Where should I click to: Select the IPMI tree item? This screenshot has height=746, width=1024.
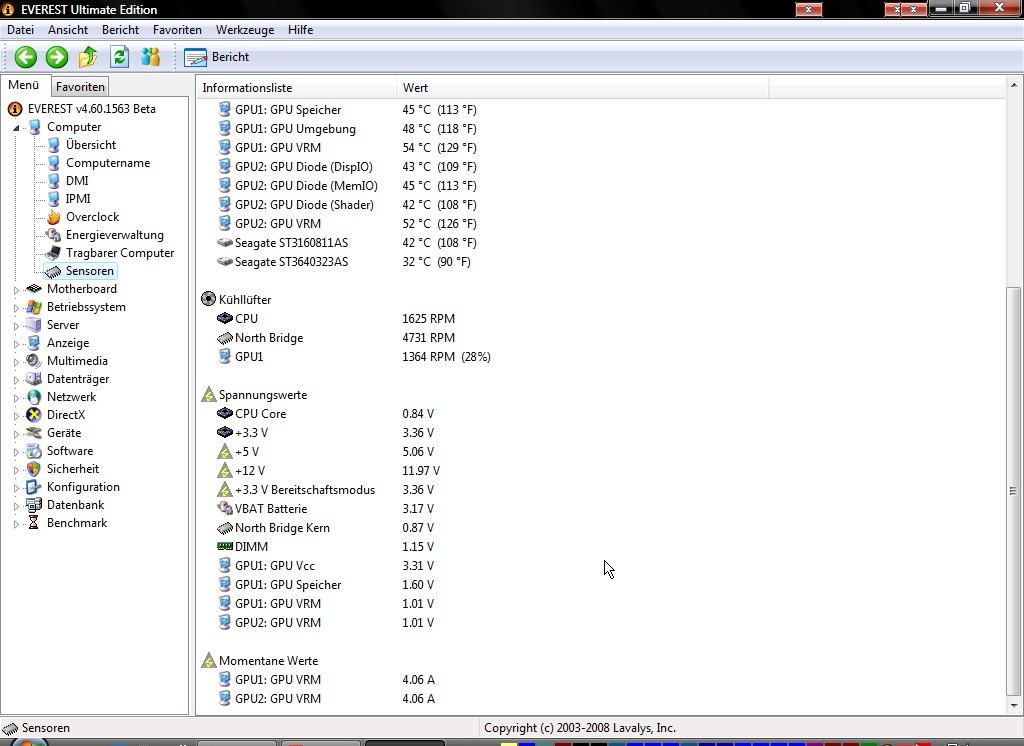78,199
